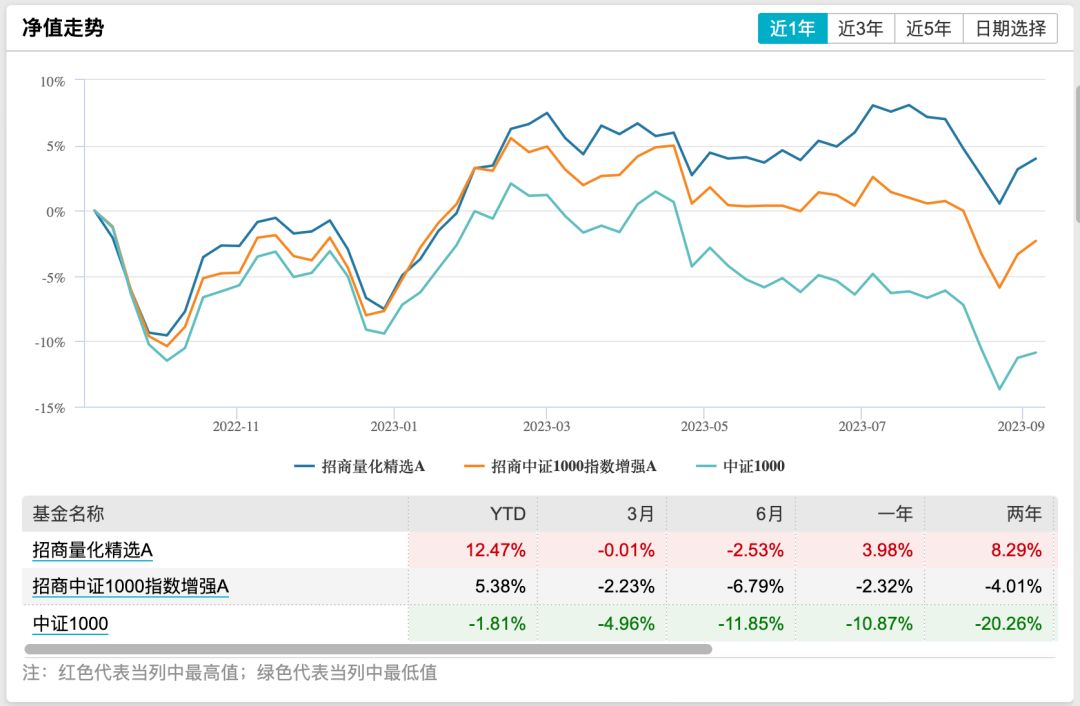Select the 近1年 time range
The image size is (1080, 706).
[x=793, y=28]
